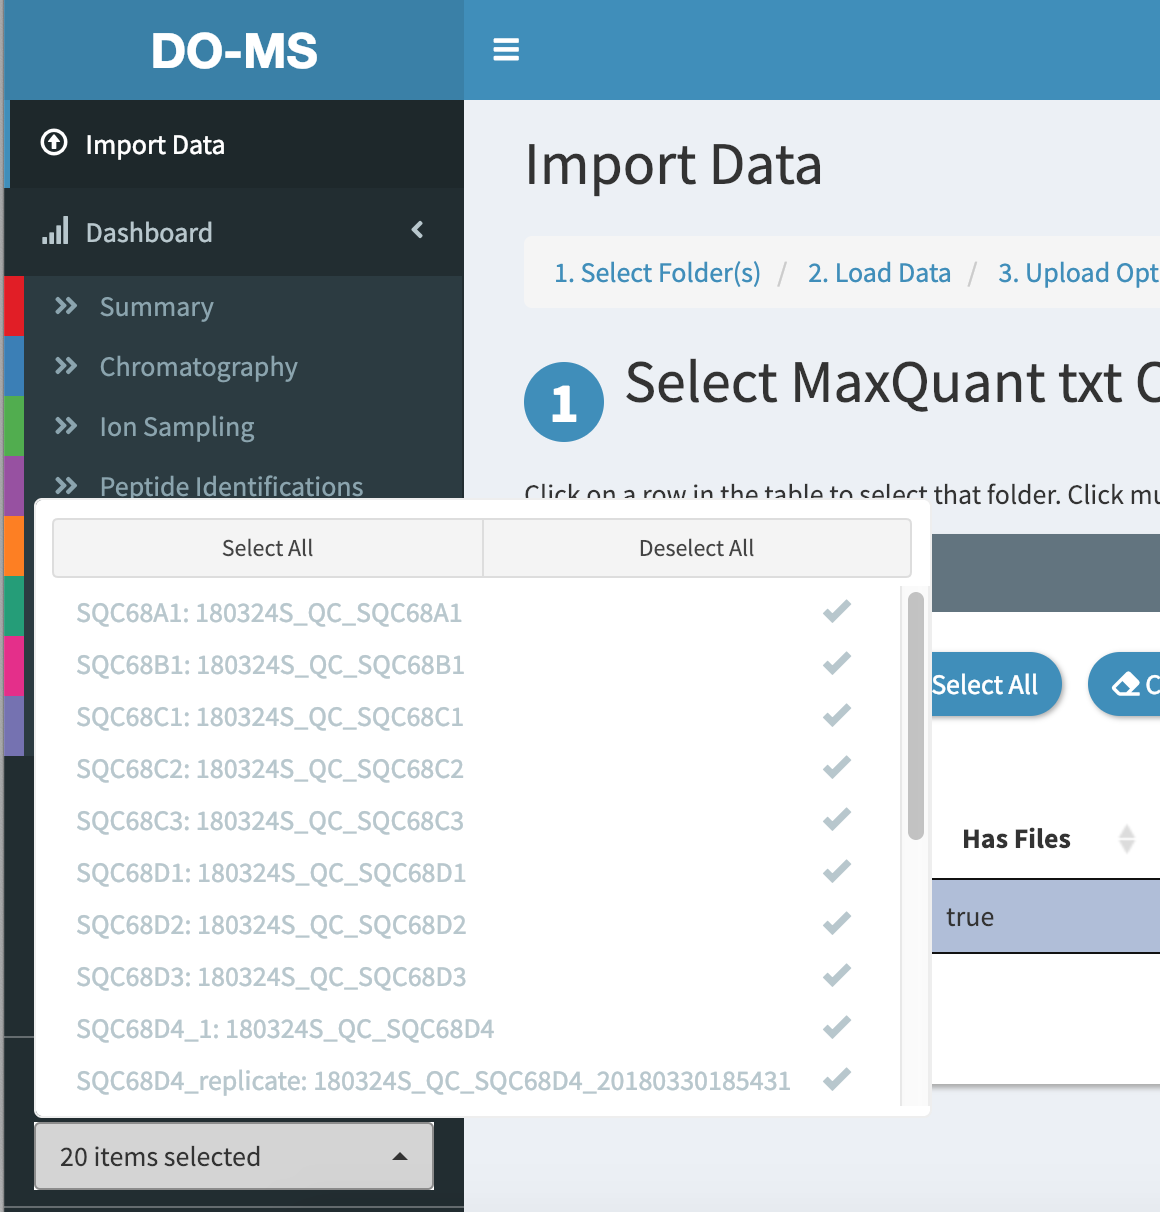1160x1212 pixels.
Task: Toggle checkmark for SQC68B1 experiment
Action: (837, 663)
